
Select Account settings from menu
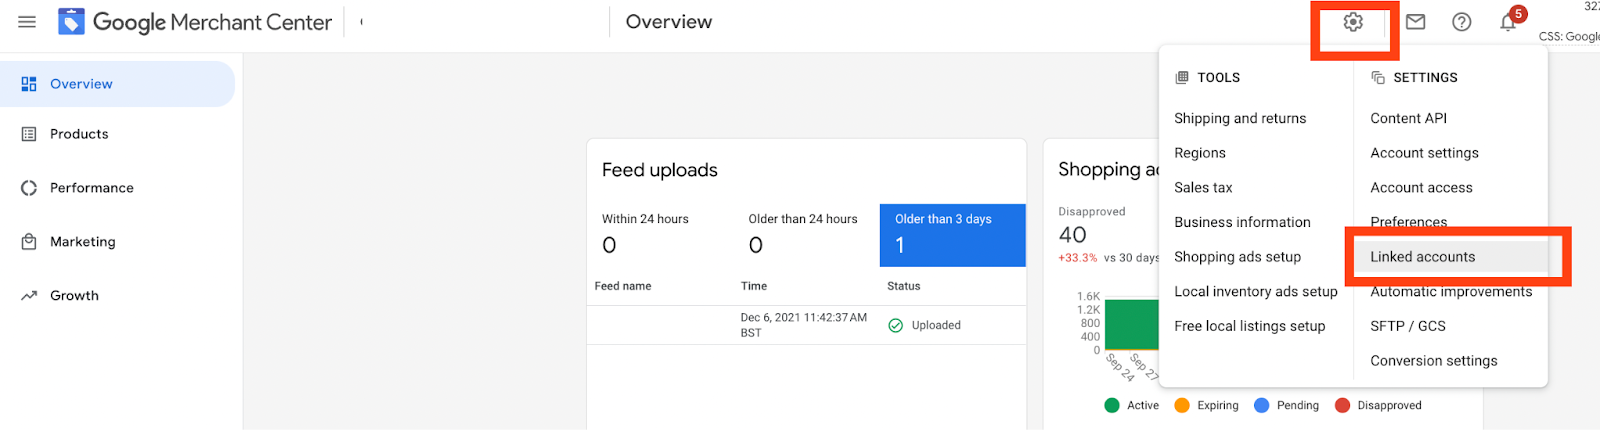click(1424, 153)
